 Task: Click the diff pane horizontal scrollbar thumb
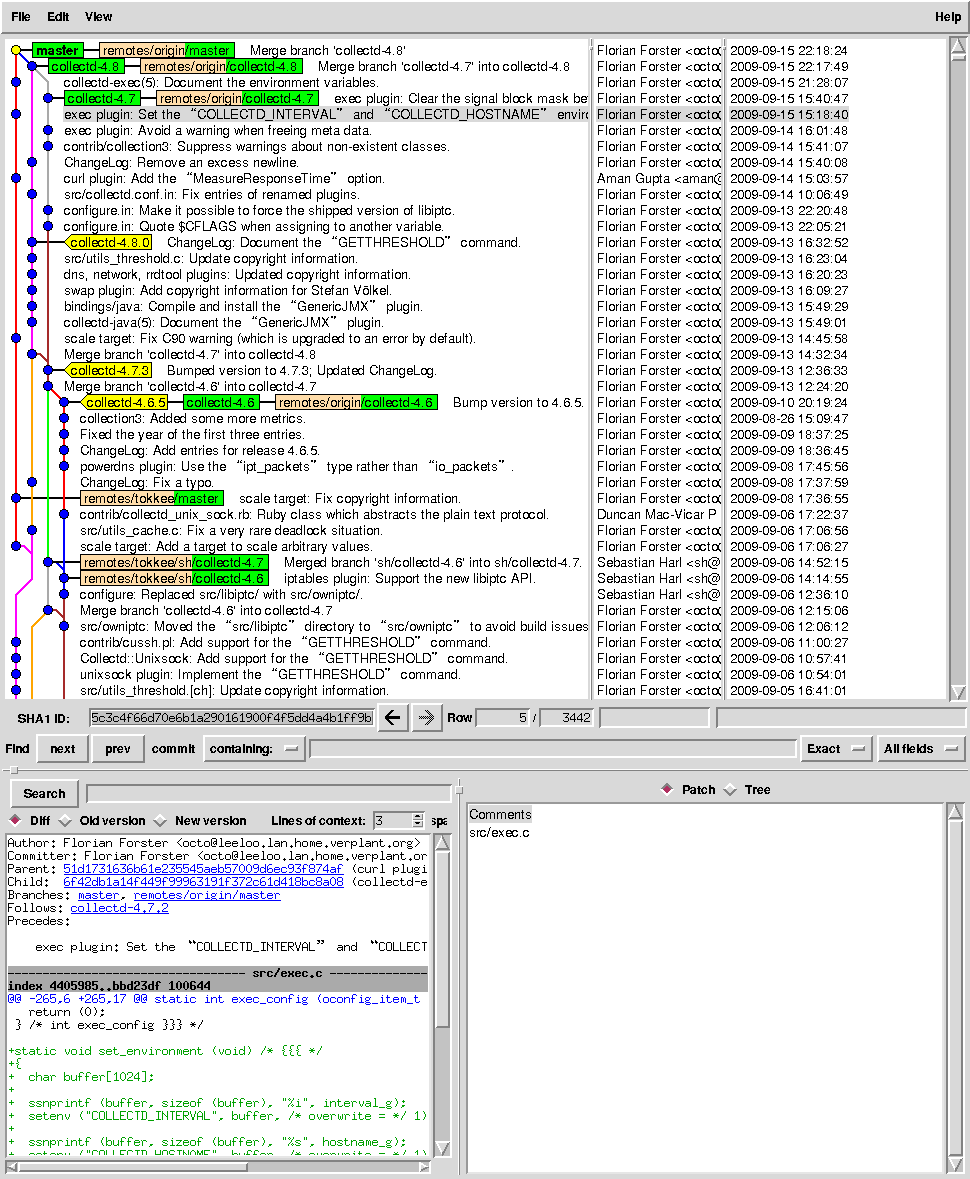pos(132,1167)
